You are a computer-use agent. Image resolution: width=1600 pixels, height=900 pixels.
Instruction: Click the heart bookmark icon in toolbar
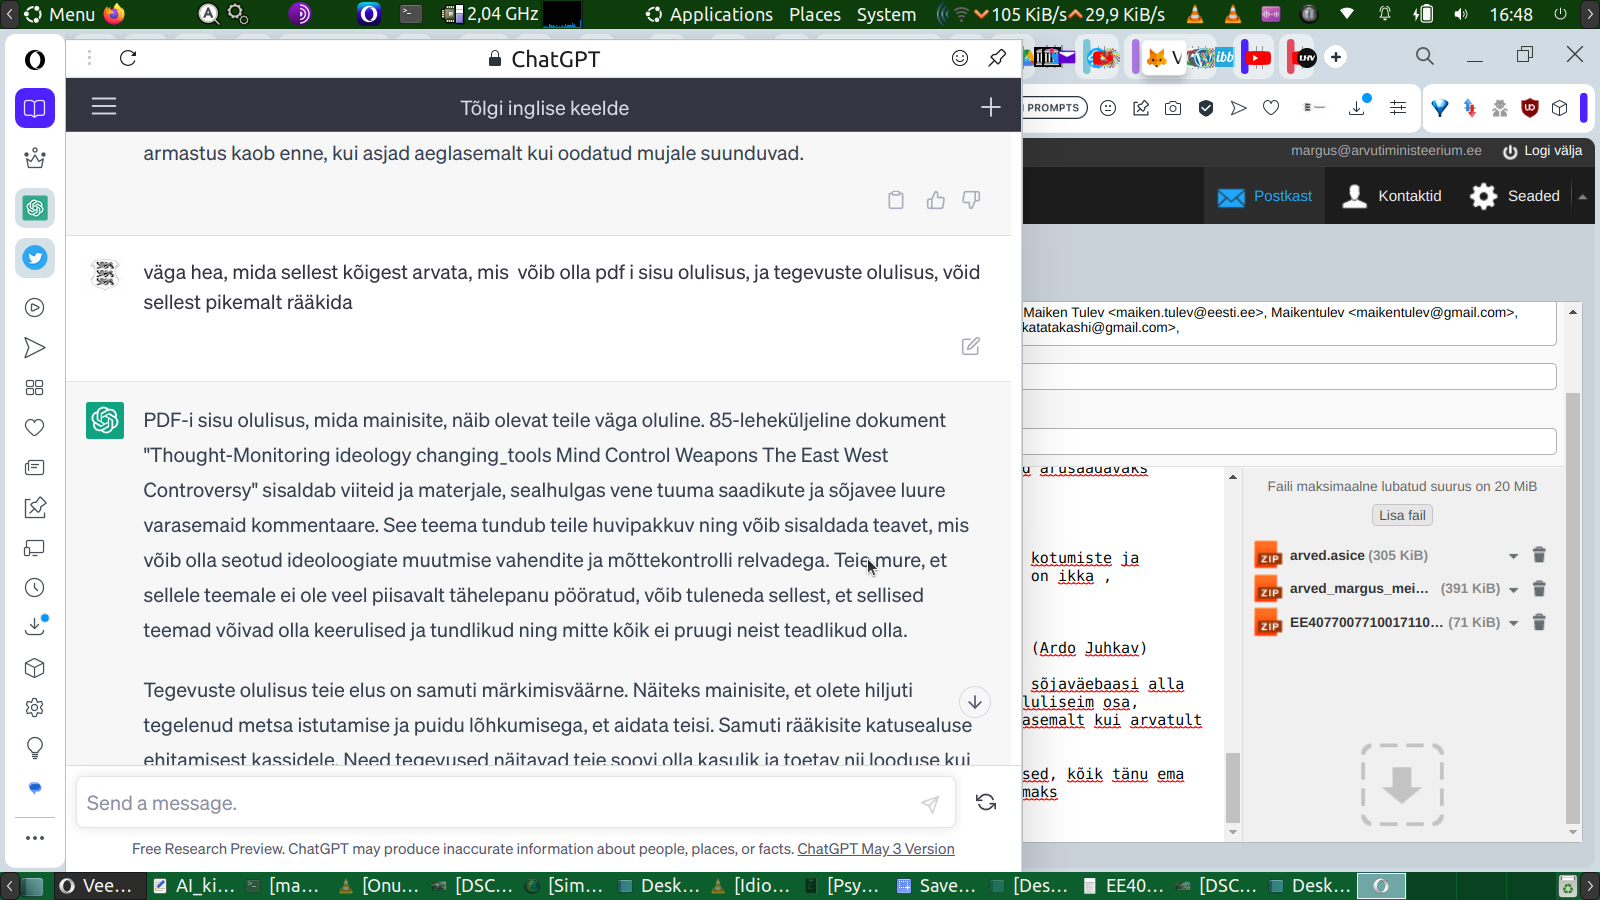click(x=1271, y=108)
